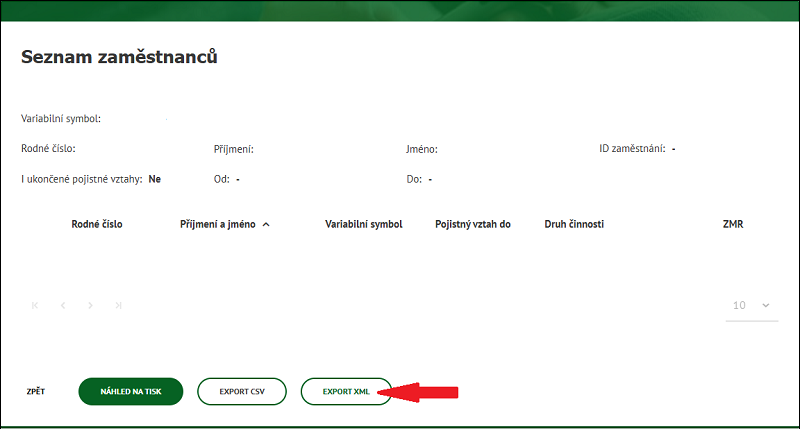Open the NÁHLED NA TISK print preview
The width and height of the screenshot is (800, 429).
[x=130, y=392]
